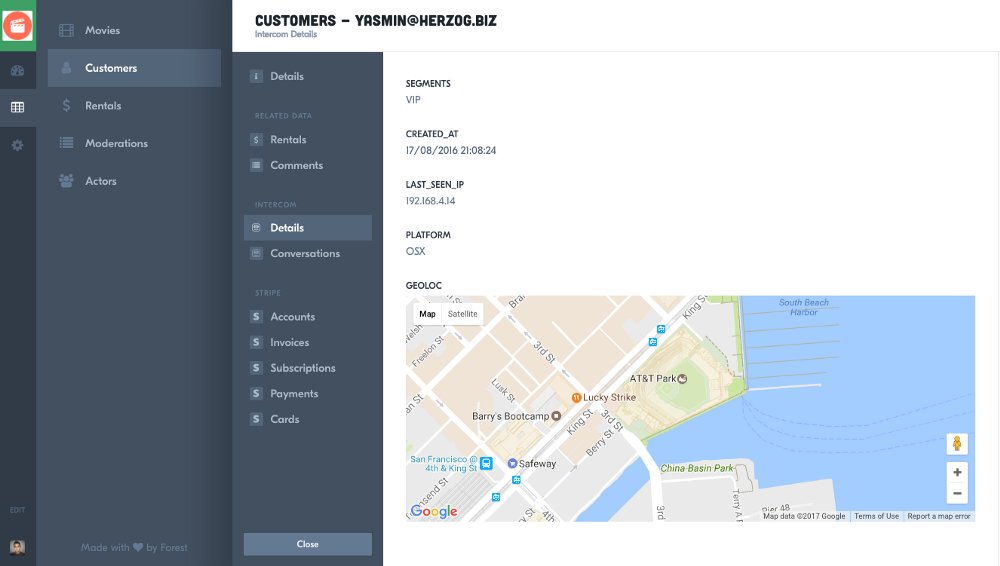Click the film icon beside Movies
The image size is (1000, 566).
66,30
